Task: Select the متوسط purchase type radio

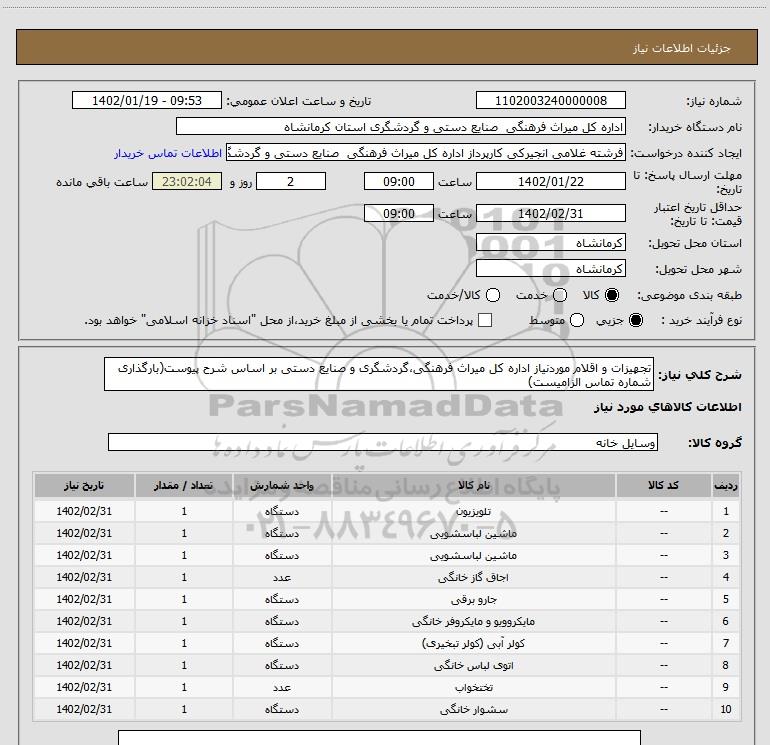Action: 577,320
